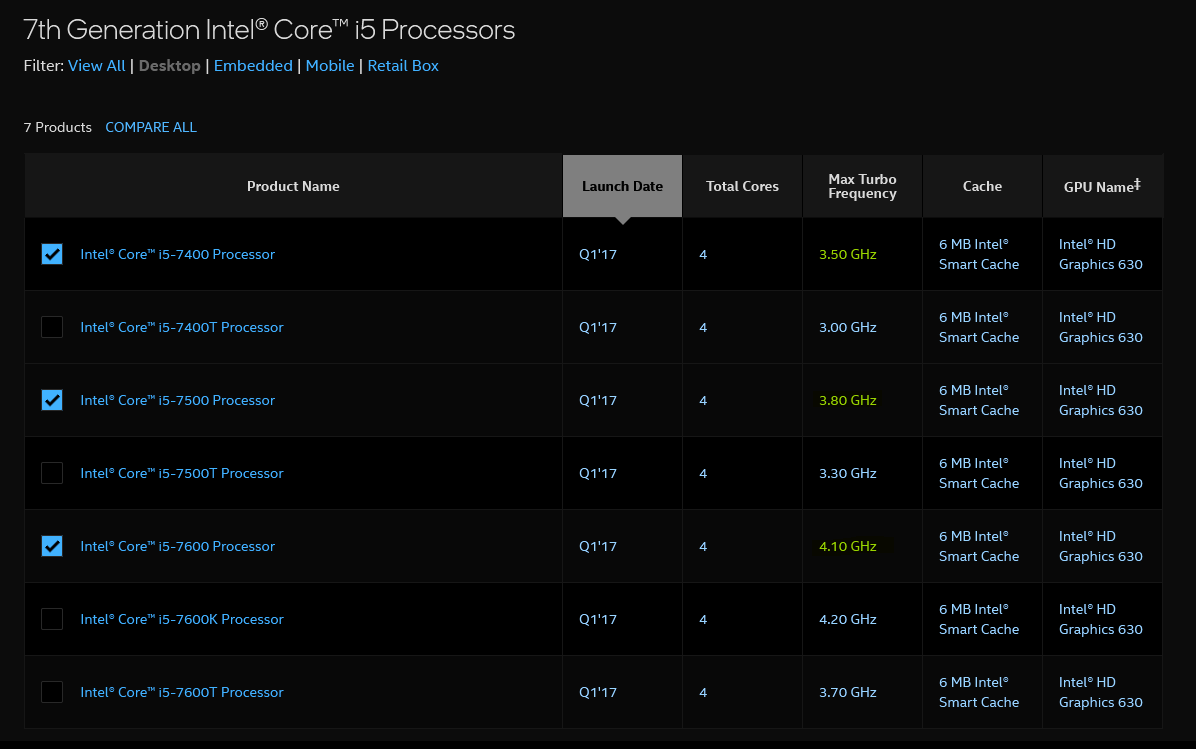Click the 4.20 GHz frequency value
This screenshot has width=1196, height=749.
847,619
